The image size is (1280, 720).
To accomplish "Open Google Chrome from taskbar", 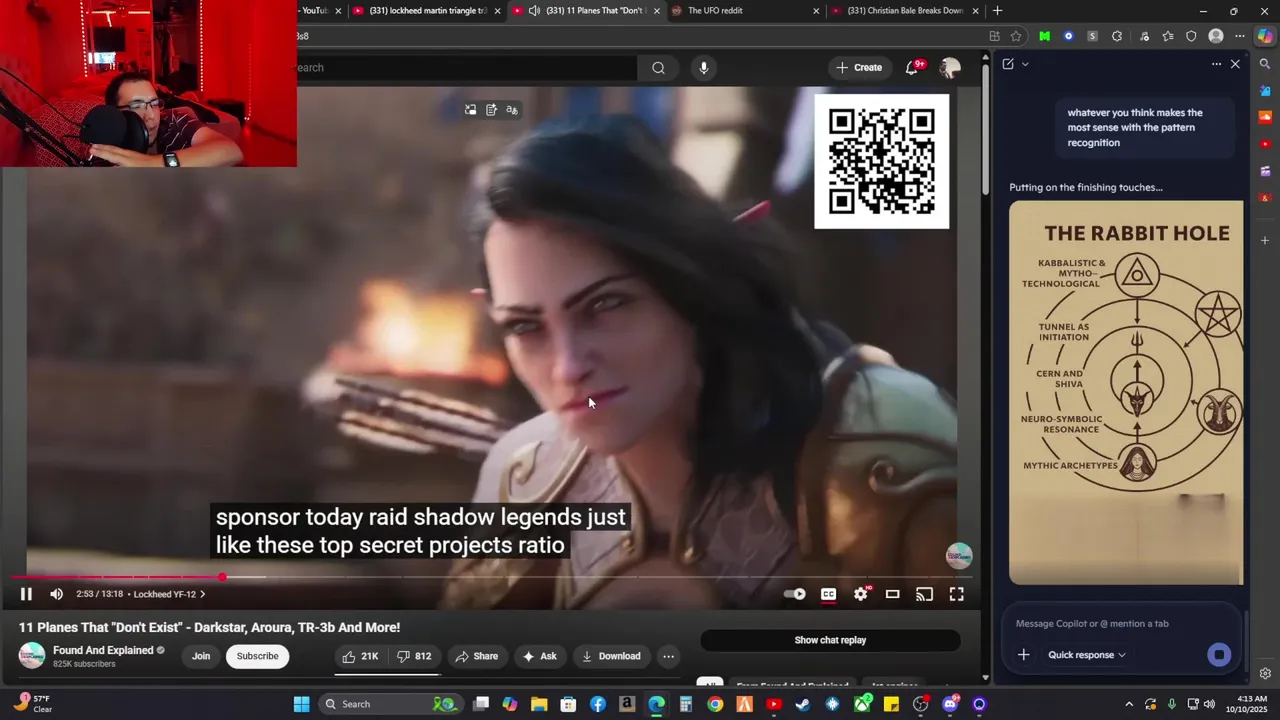I will [x=715, y=704].
